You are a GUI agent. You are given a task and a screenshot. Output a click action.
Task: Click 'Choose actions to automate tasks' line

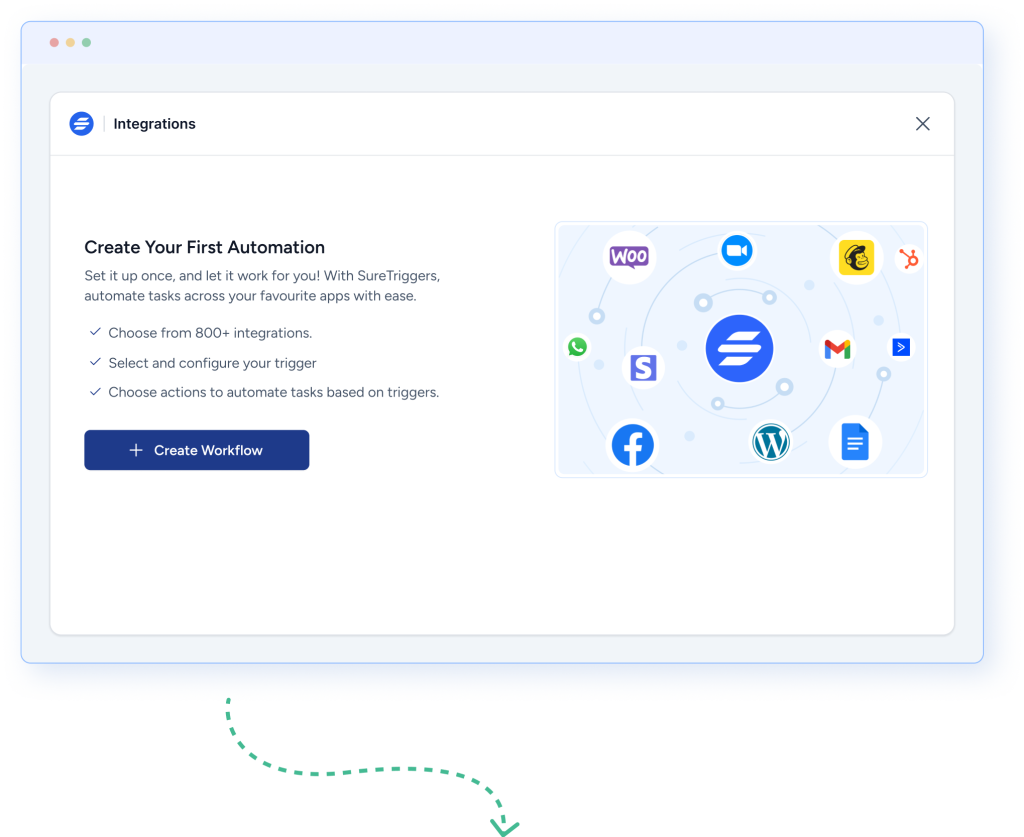(x=274, y=392)
